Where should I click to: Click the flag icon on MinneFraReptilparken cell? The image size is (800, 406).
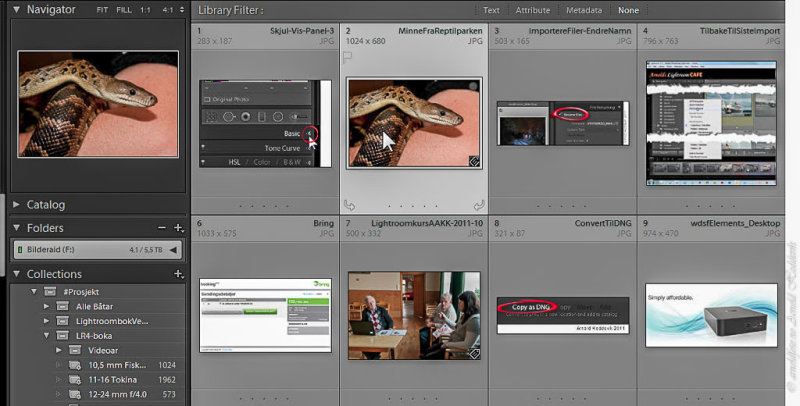pos(347,58)
